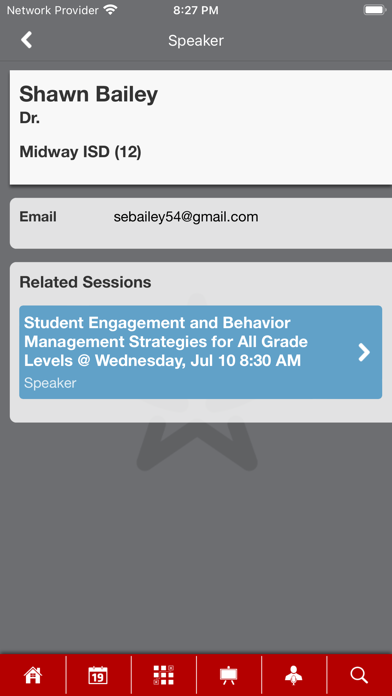Tap the Related Sessions heading

(85, 282)
